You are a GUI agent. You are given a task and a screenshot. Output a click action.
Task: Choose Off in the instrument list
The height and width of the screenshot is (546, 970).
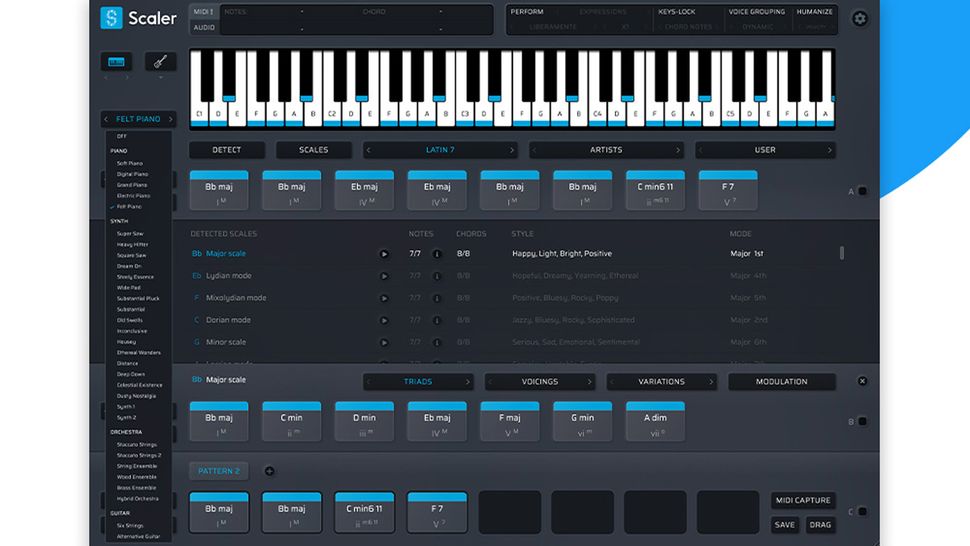click(x=122, y=137)
